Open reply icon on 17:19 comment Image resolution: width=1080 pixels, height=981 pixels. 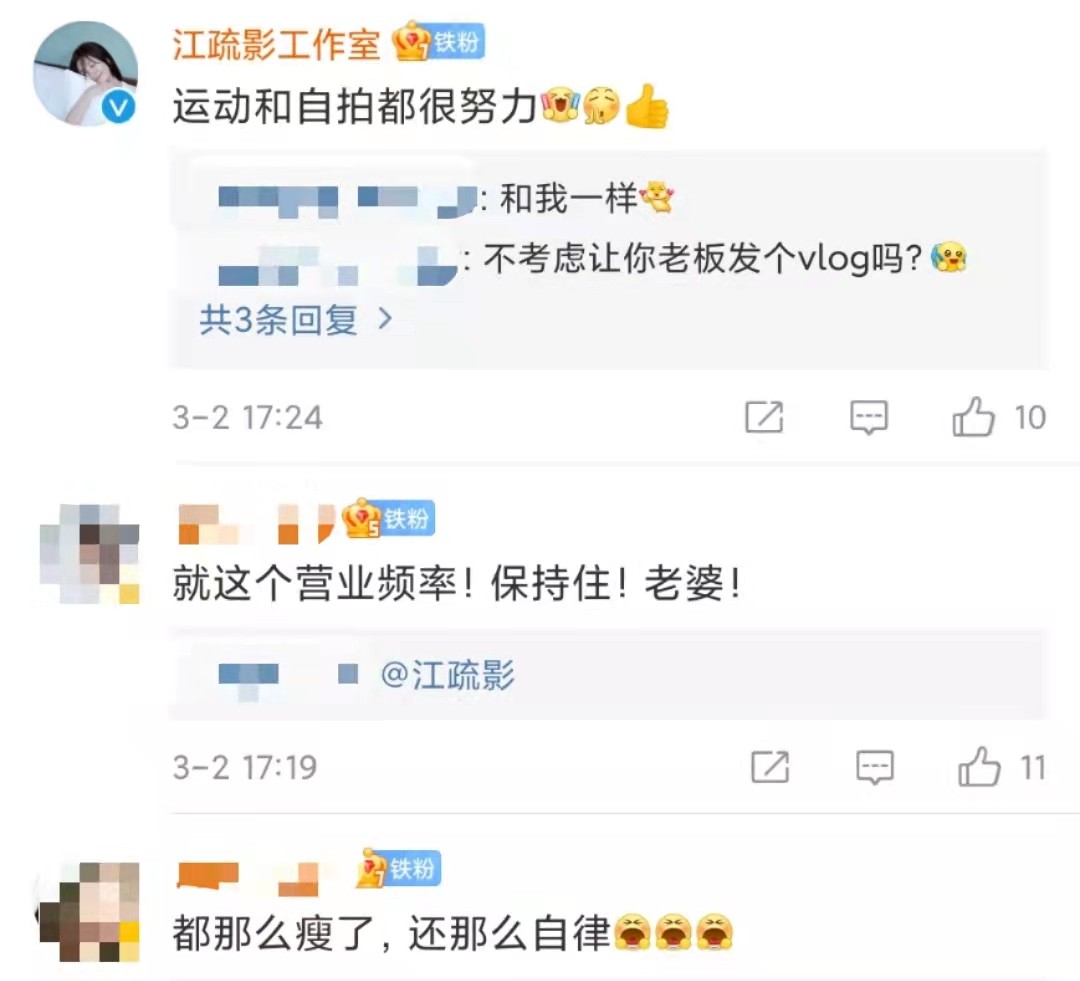875,767
